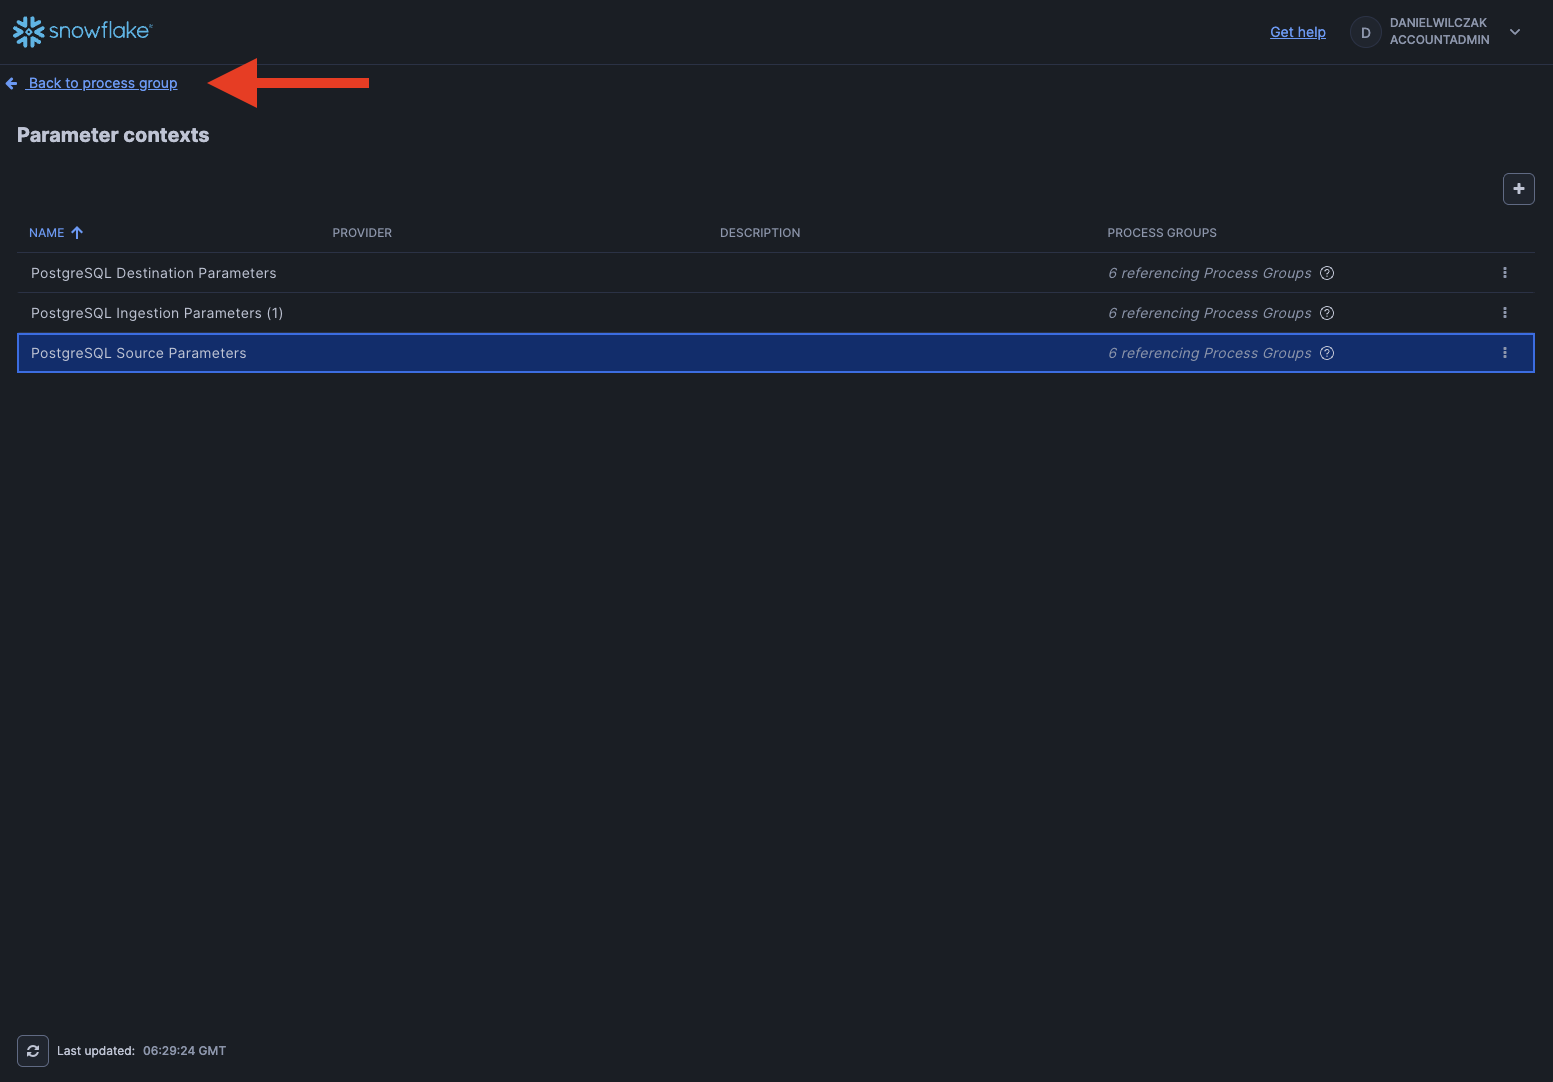1553x1082 pixels.
Task: Open actions menu for PostgreSQL Ingestion Parameters (1)
Action: pyautogui.click(x=1504, y=313)
